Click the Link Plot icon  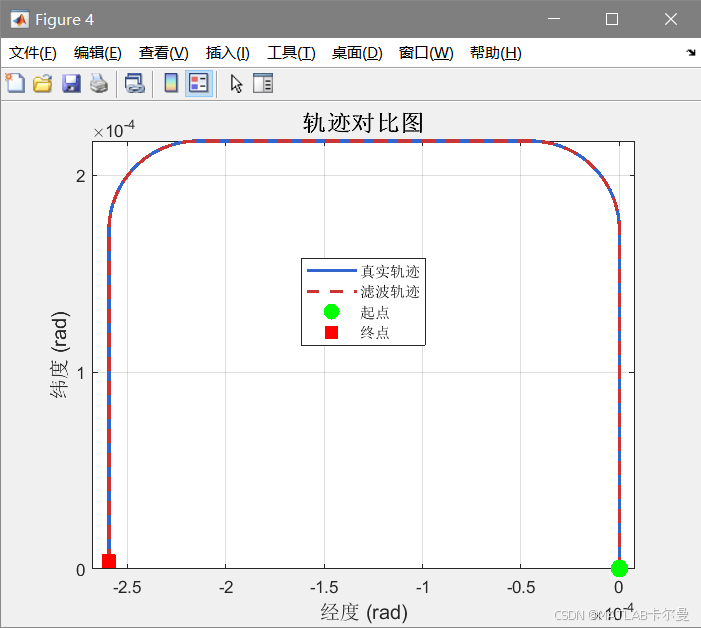(135, 83)
